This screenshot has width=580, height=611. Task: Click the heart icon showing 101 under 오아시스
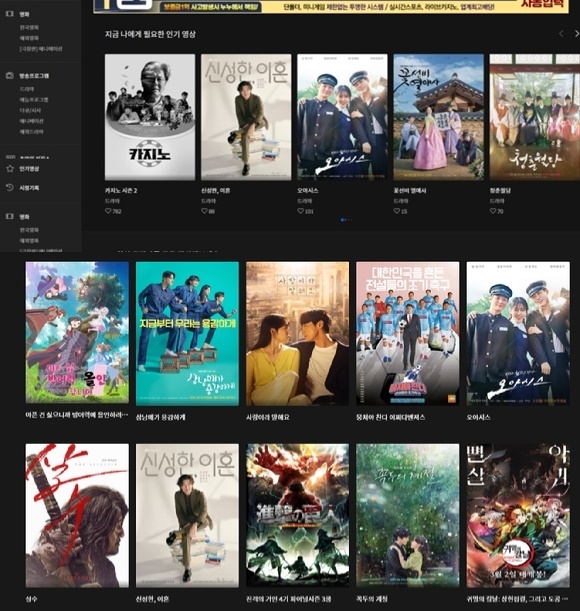point(300,211)
